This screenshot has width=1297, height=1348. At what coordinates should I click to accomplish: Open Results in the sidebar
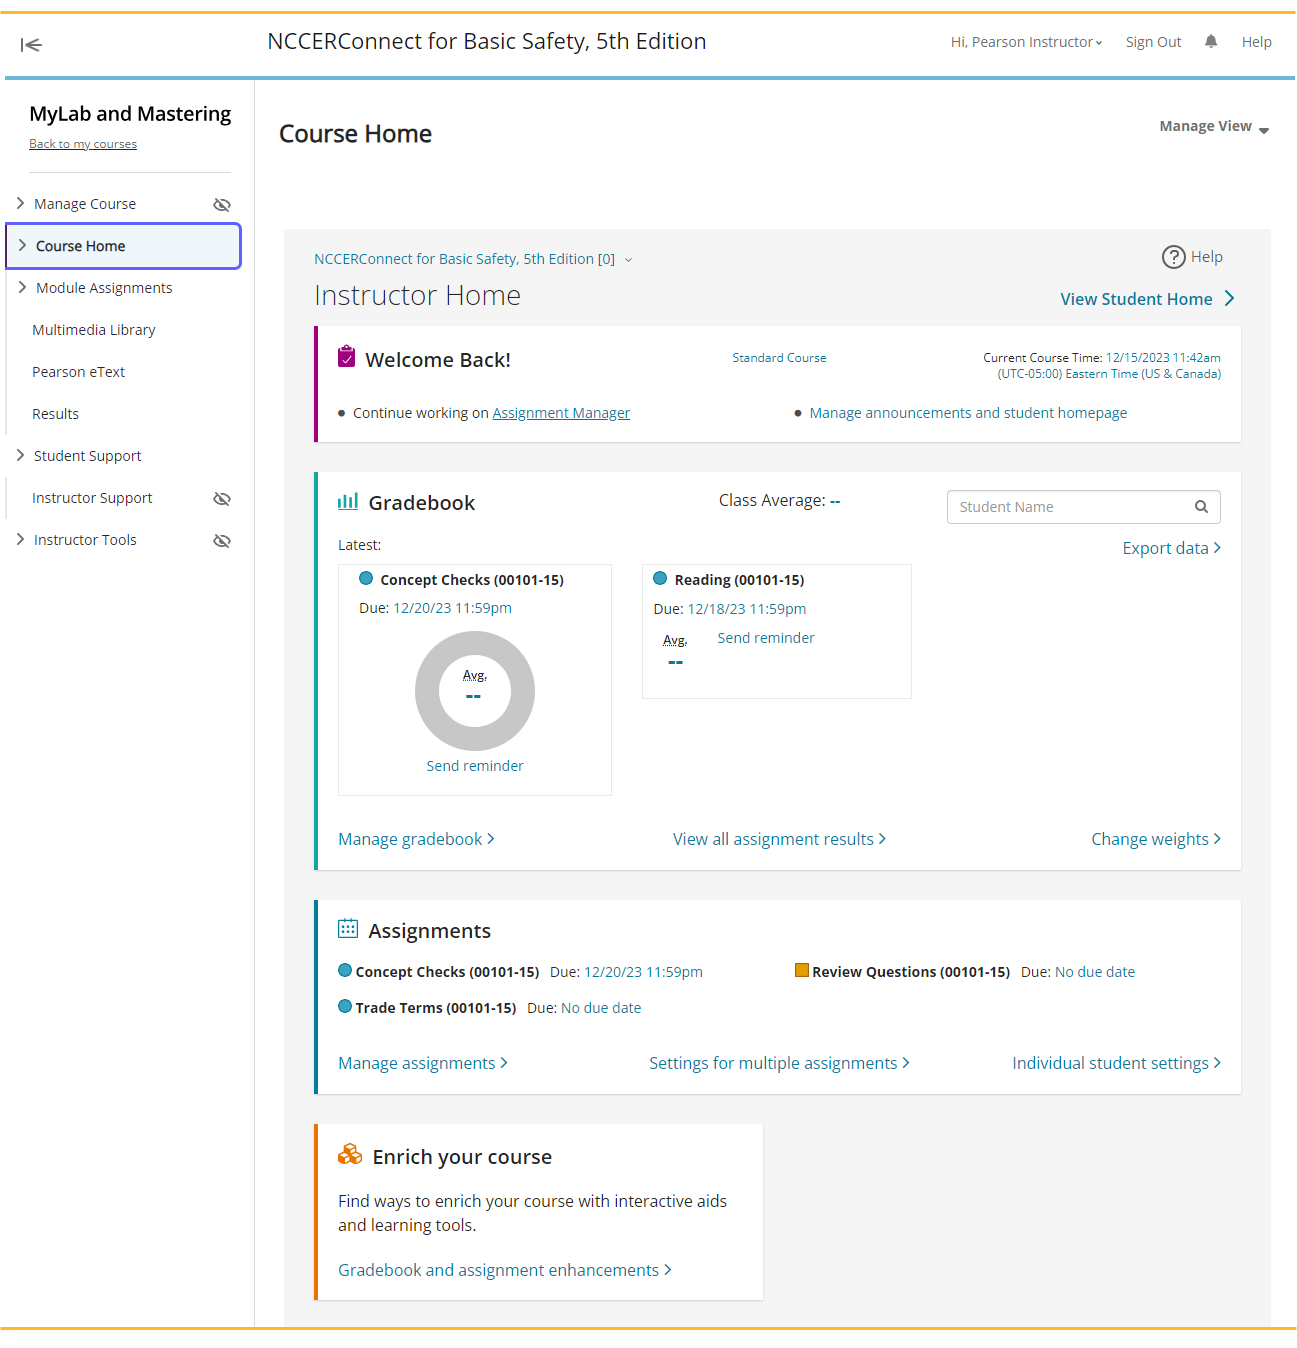[55, 414]
